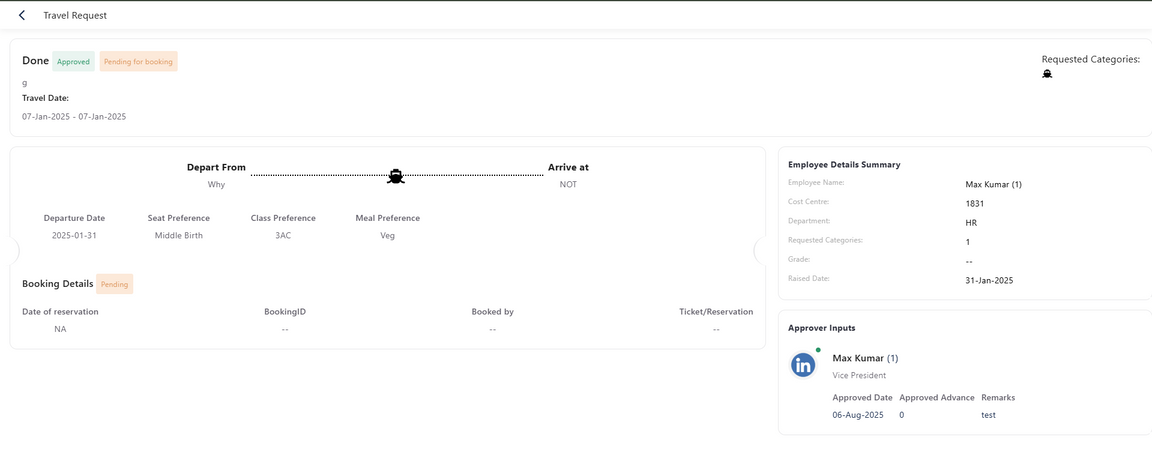Click the travel date range 07-Jan-2025
The height and width of the screenshot is (476, 1152).
[74, 117]
